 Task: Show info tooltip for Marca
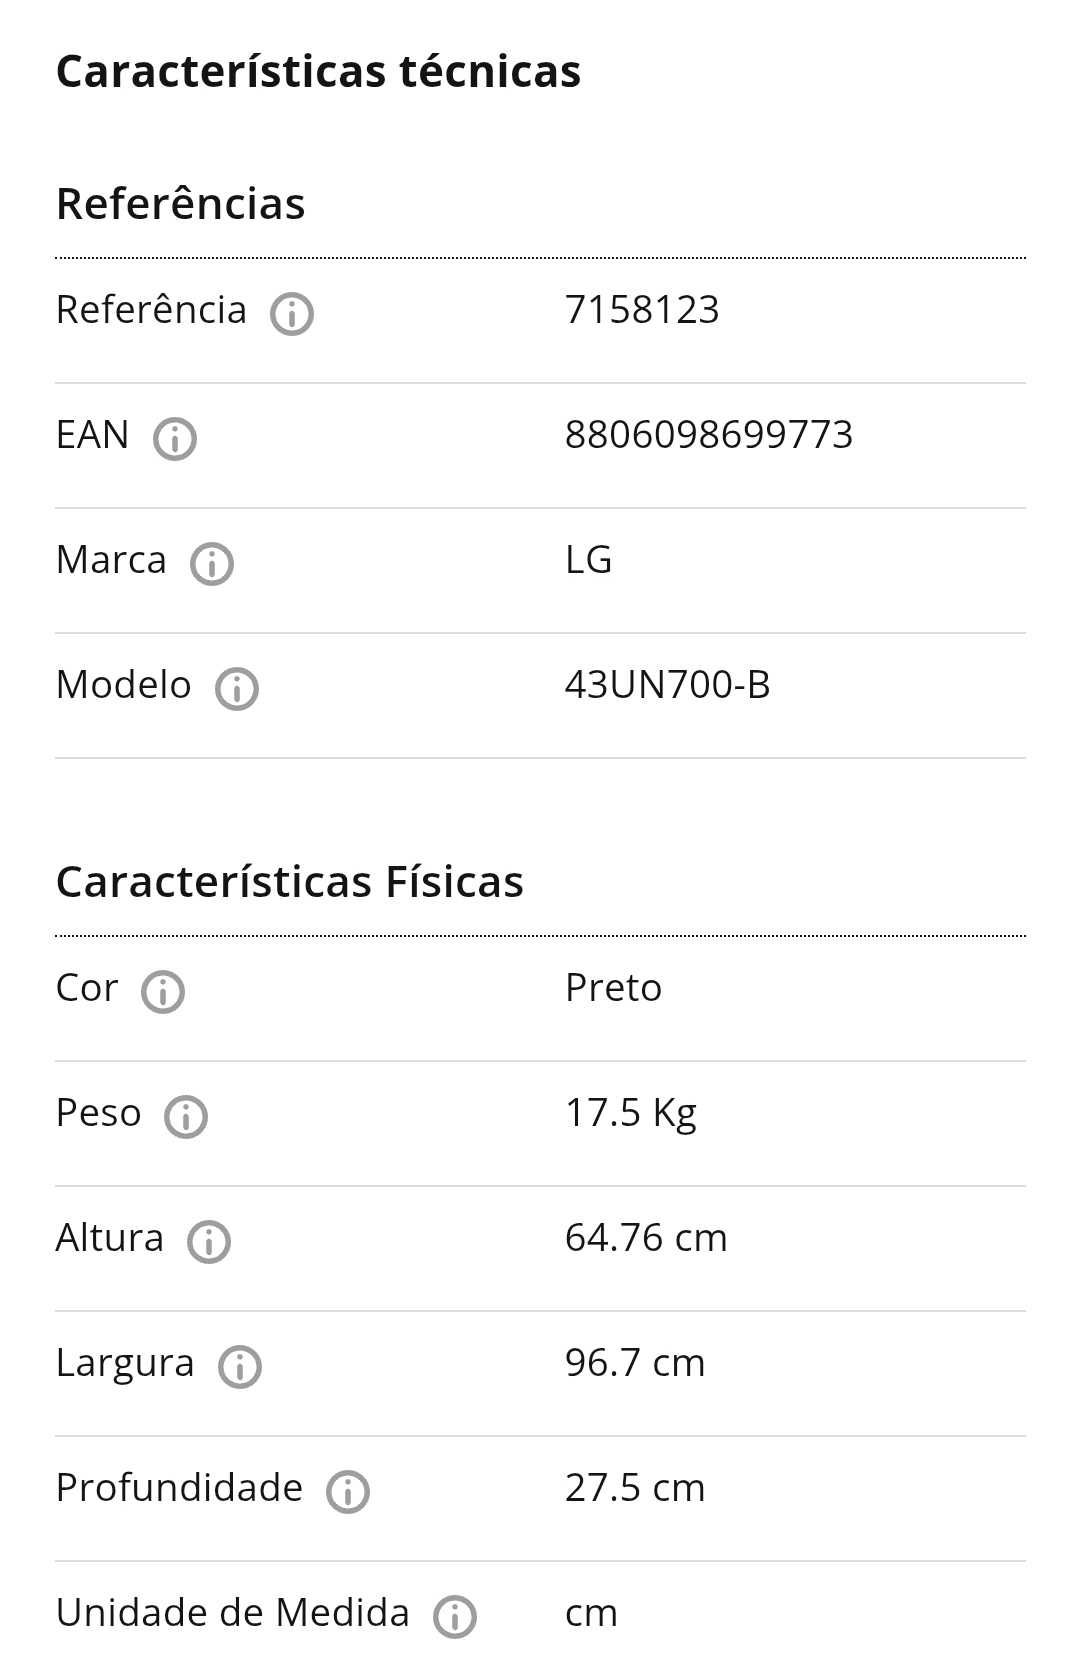(x=212, y=564)
